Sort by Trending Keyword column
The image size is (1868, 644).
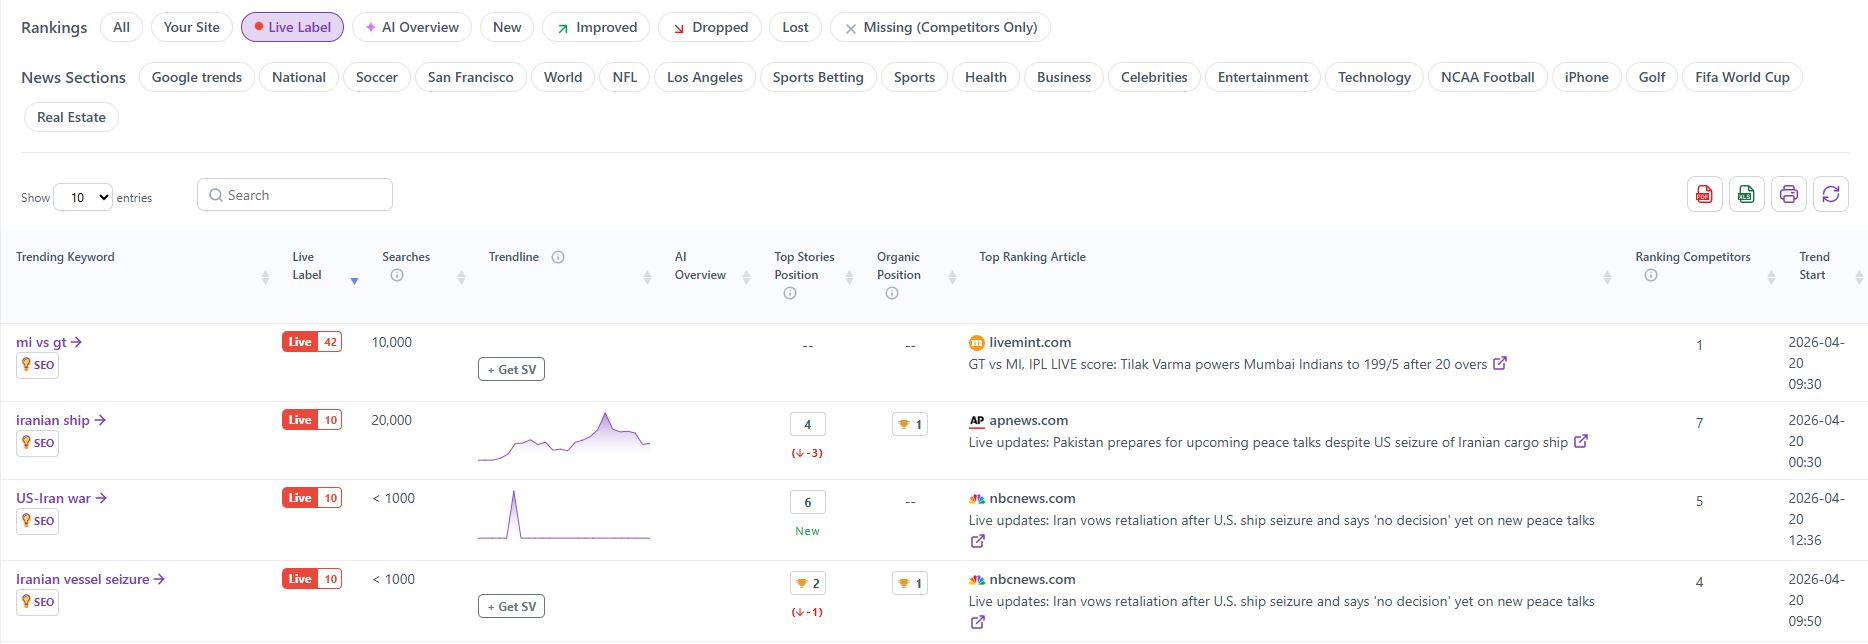[x=265, y=277]
